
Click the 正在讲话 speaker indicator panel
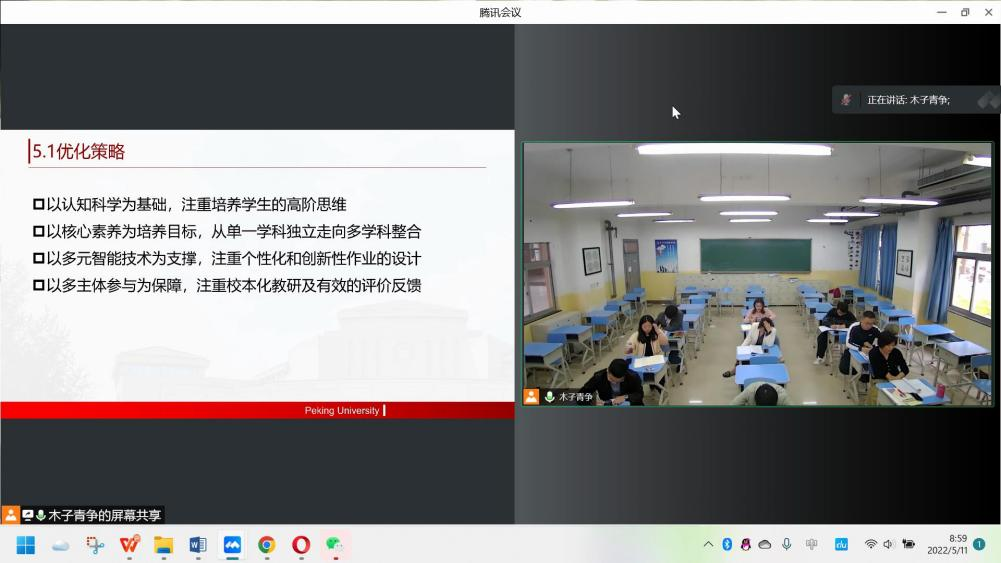912,100
